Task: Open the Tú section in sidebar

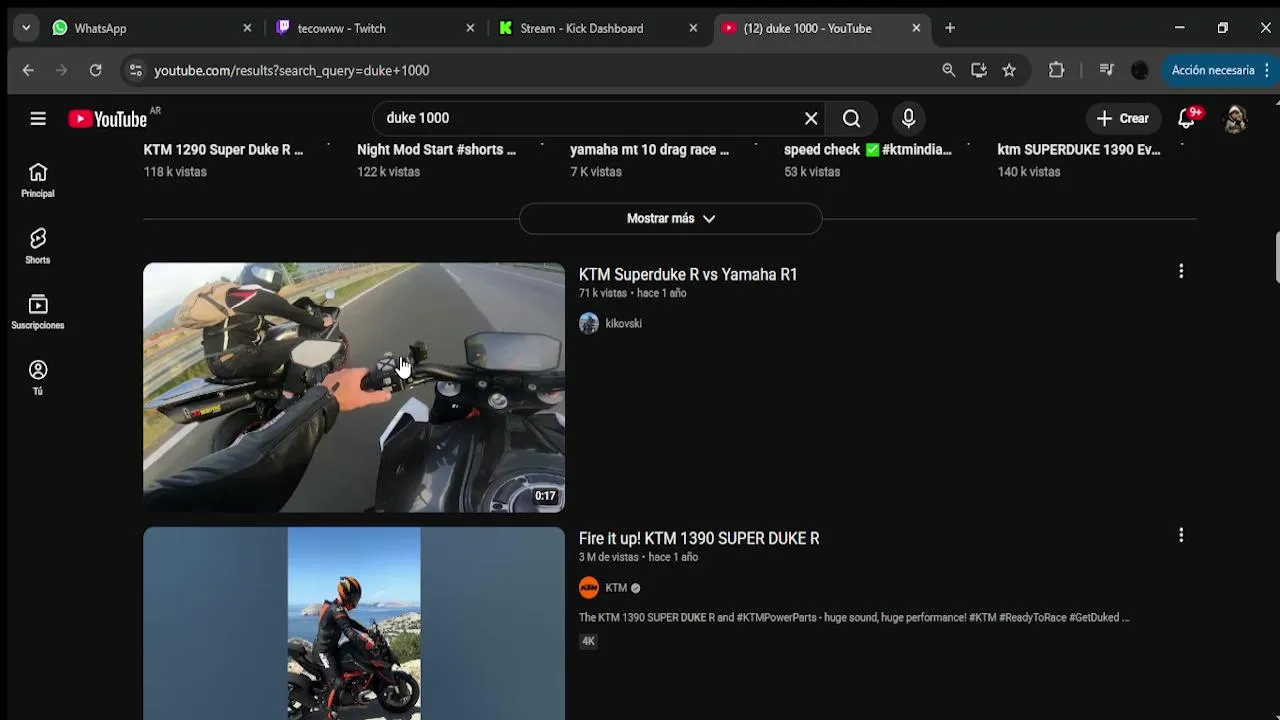Action: tap(38, 378)
